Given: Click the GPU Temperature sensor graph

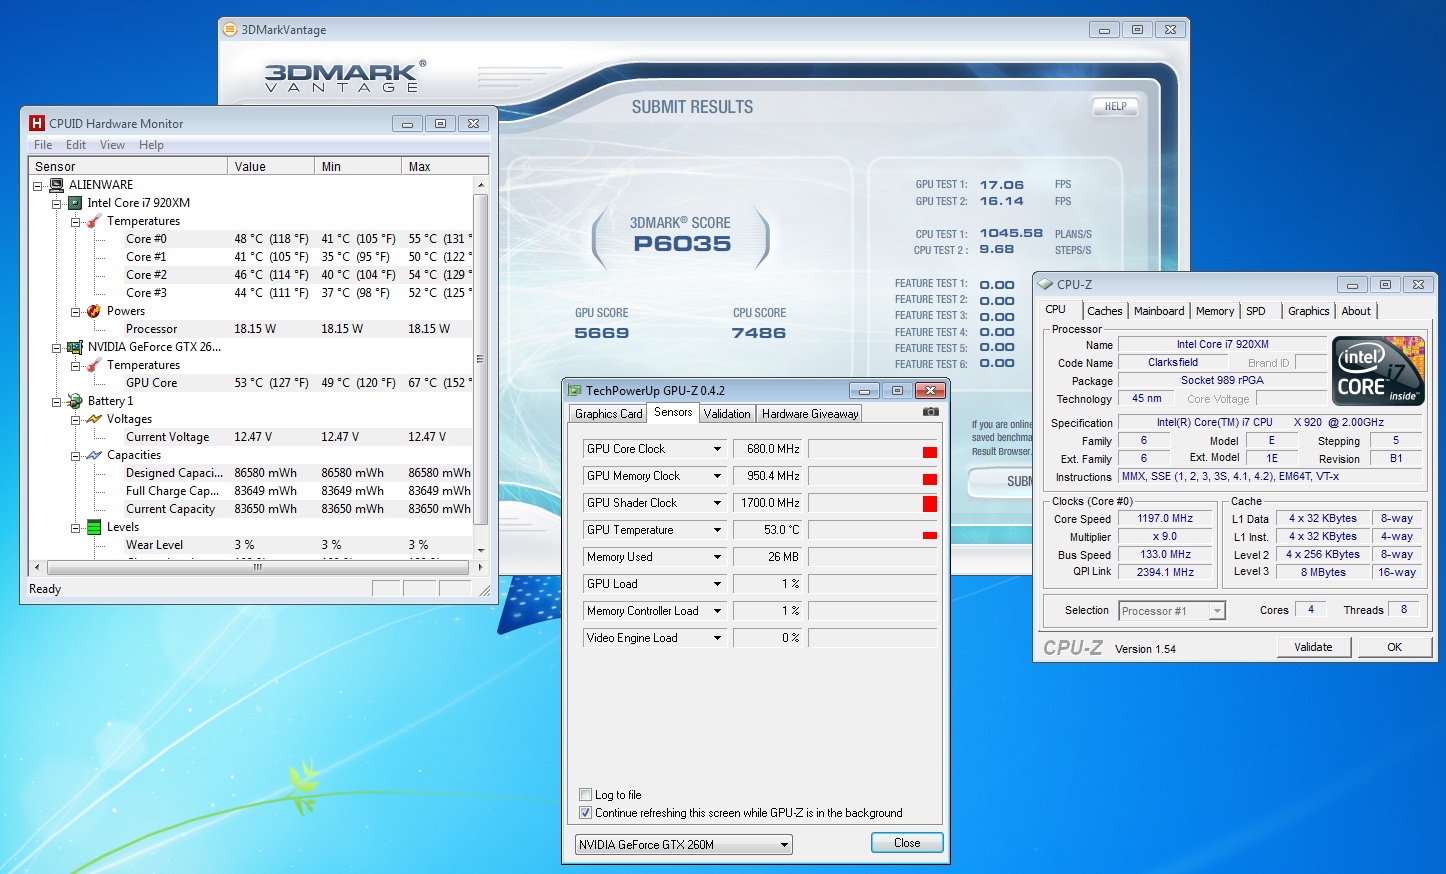Looking at the screenshot, I should point(872,530).
